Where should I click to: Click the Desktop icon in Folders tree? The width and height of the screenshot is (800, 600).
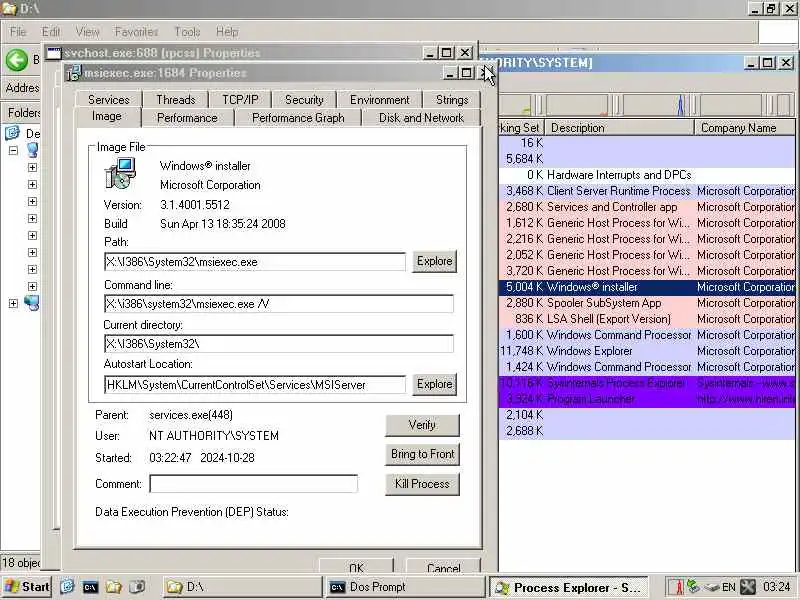tap(12, 133)
